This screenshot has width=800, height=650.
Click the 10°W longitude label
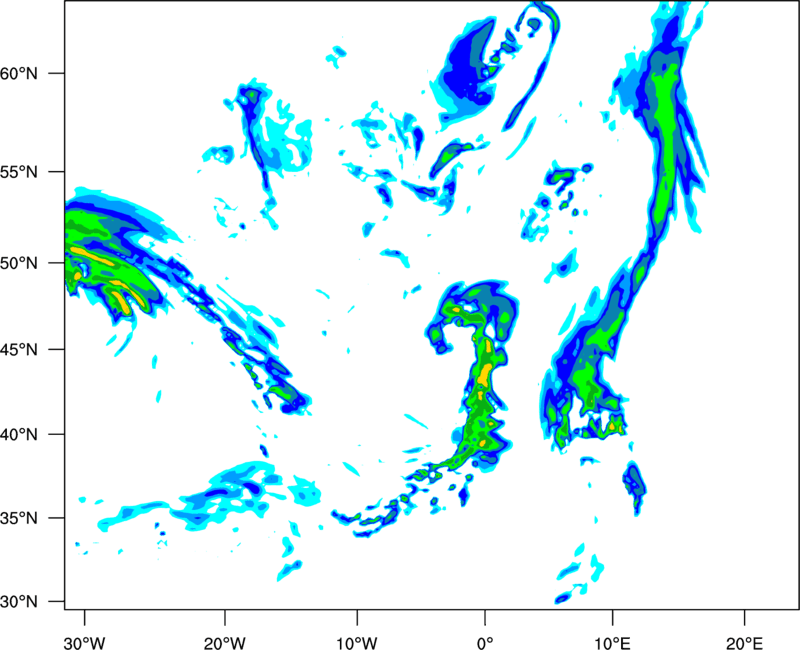357,643
